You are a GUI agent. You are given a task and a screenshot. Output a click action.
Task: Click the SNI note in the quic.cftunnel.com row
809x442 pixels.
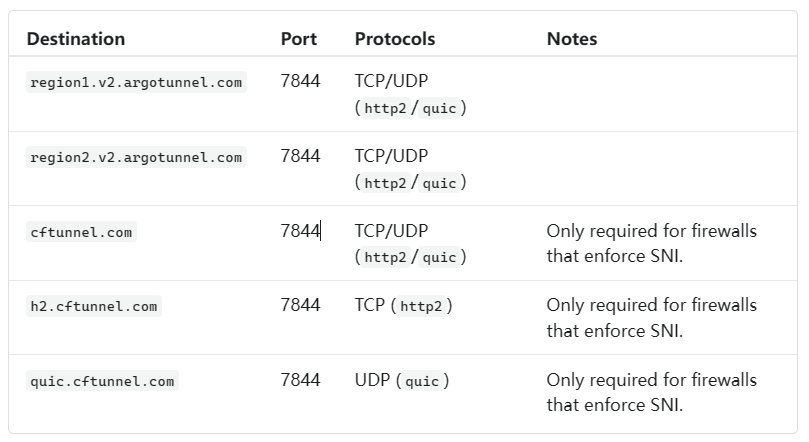pyautogui.click(x=651, y=392)
